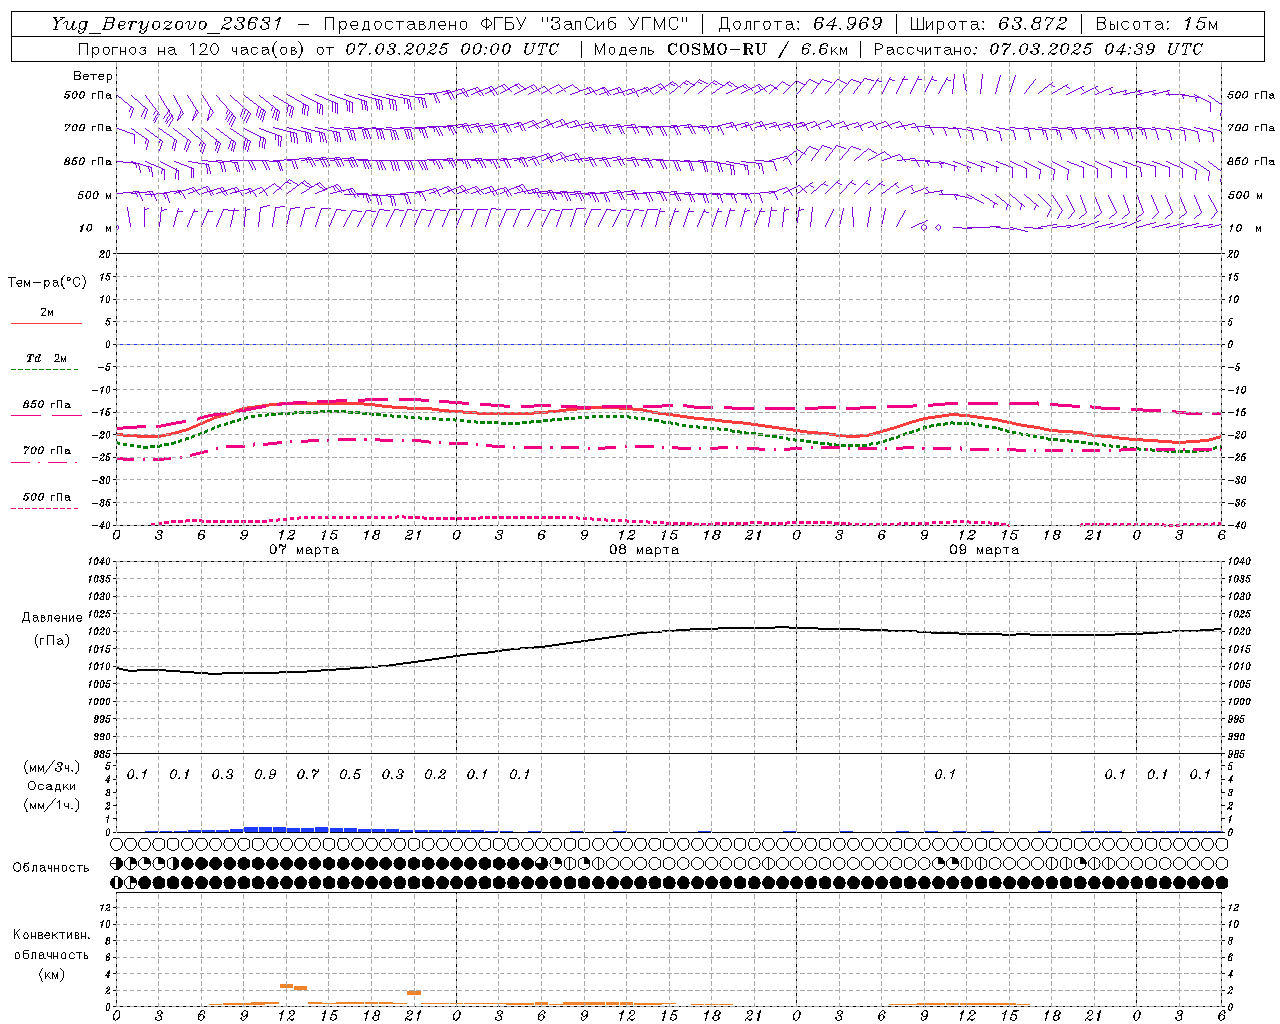Click the Рассчитано: 07.03.2025 04:39 UTC text
Viewport: 1280px width, 1024px height.
click(x=1038, y=49)
